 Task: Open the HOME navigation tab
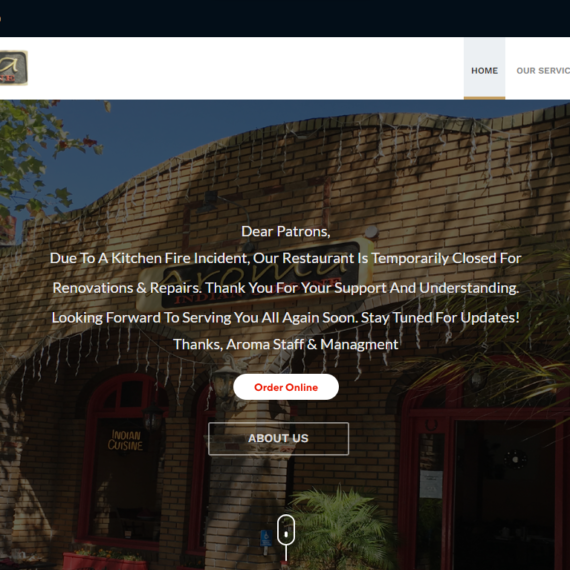(x=484, y=71)
